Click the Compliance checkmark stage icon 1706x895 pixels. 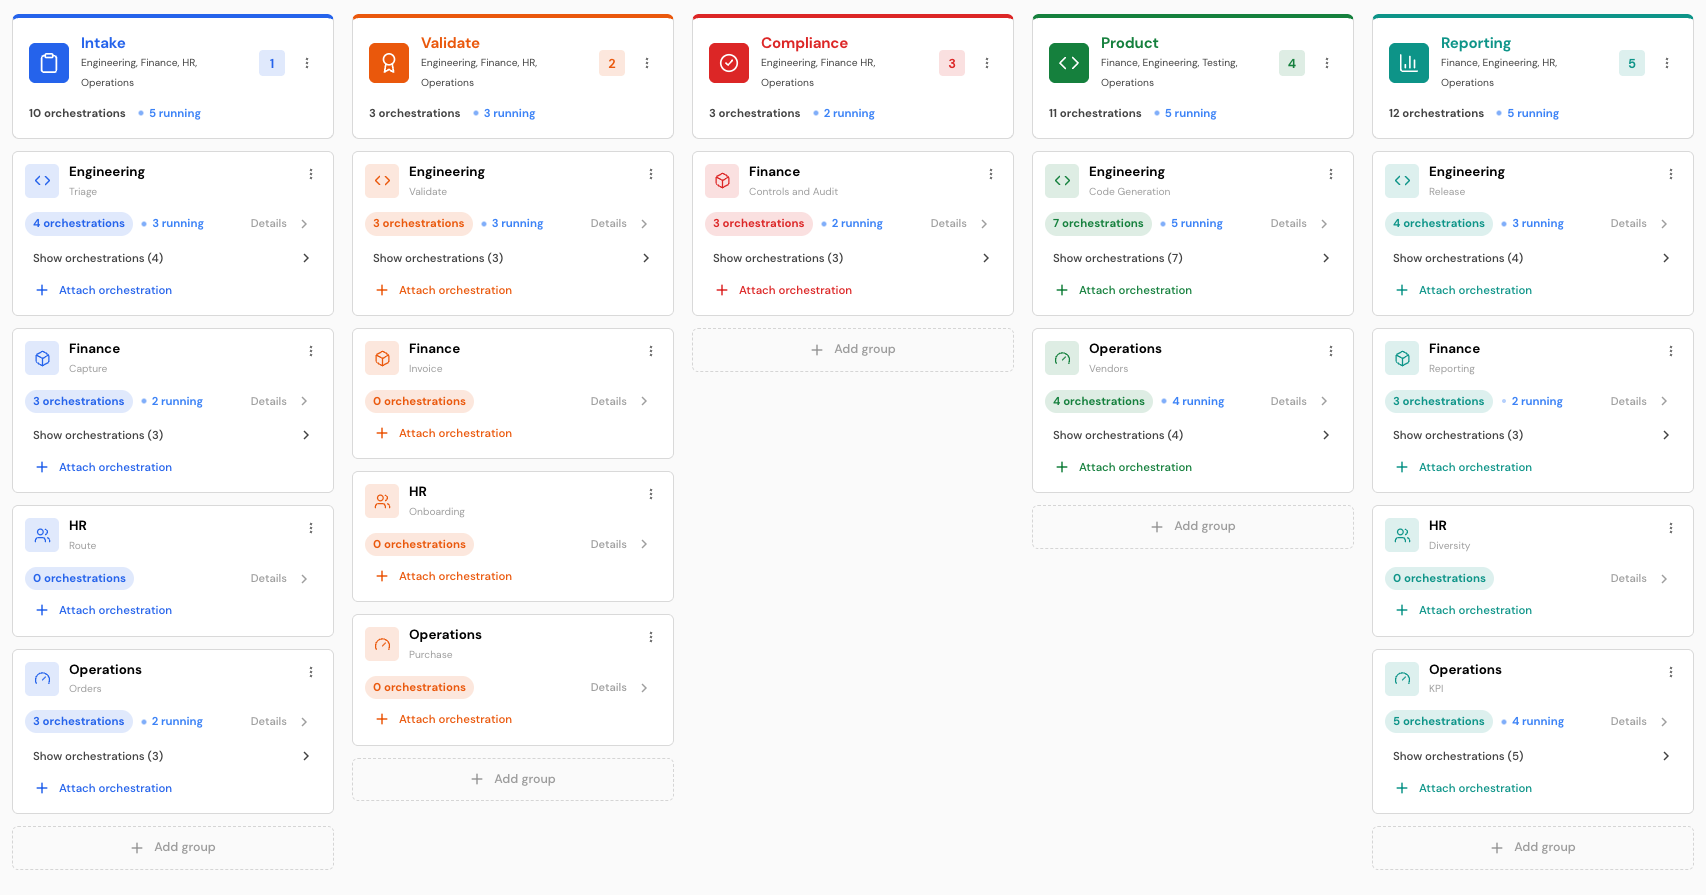729,63
